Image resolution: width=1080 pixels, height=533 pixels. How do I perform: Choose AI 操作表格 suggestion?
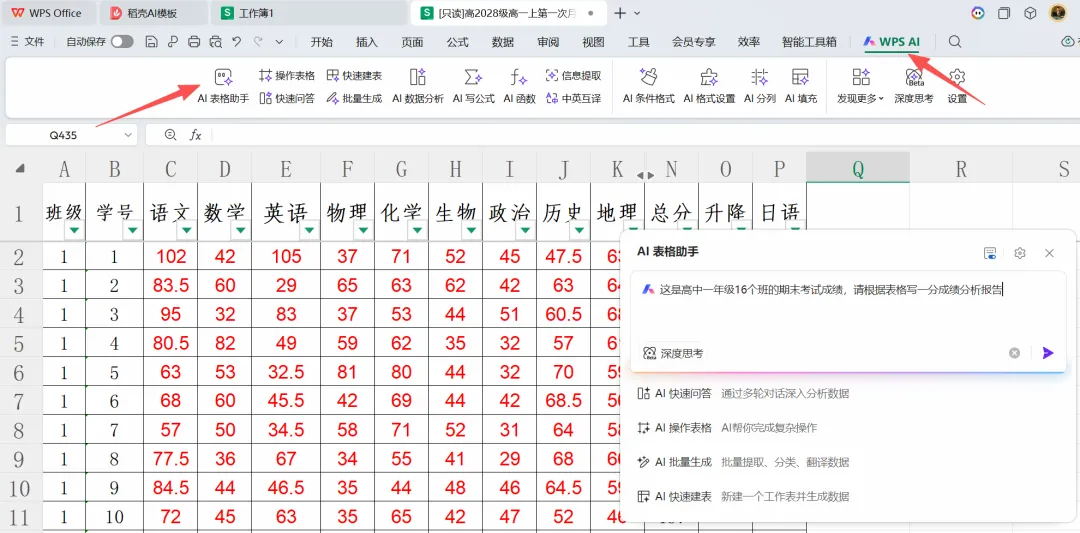[727, 428]
